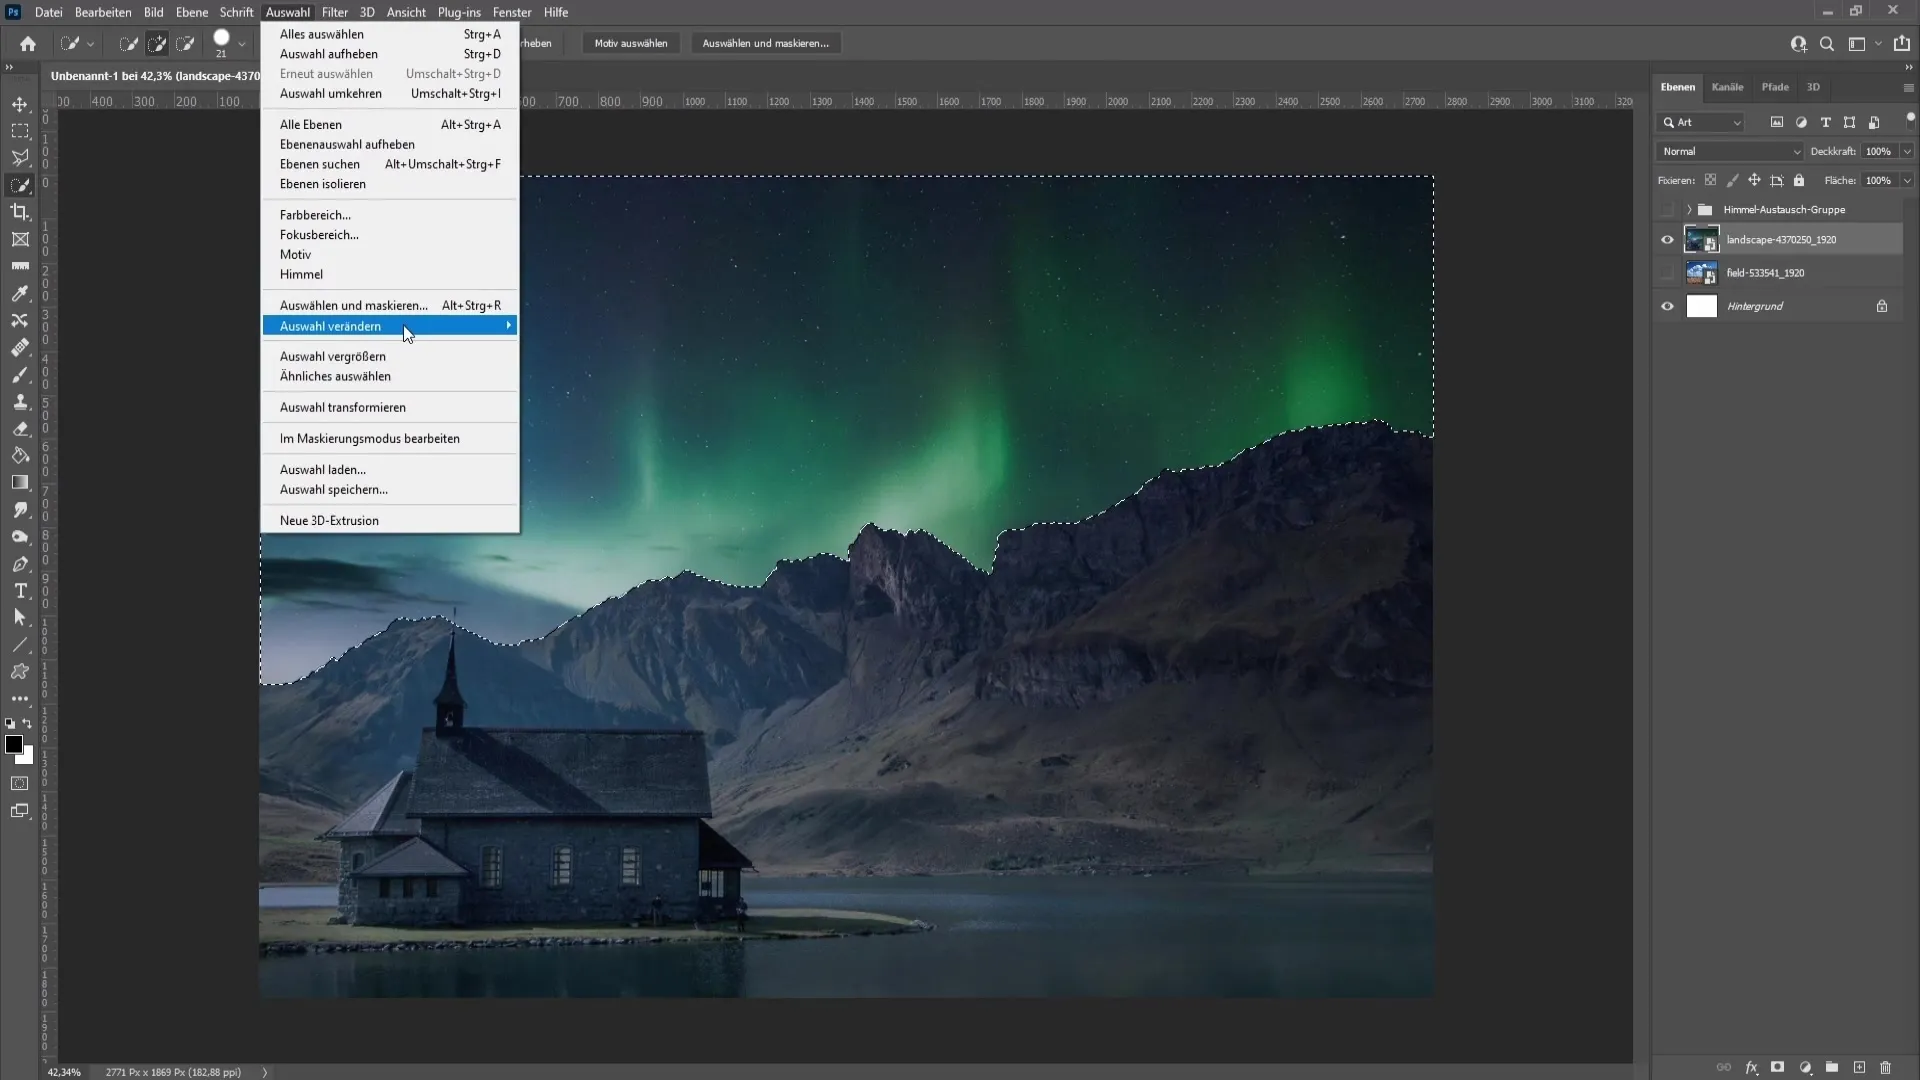Select the Healing Brush tool
The image size is (1920, 1080).
click(x=20, y=347)
